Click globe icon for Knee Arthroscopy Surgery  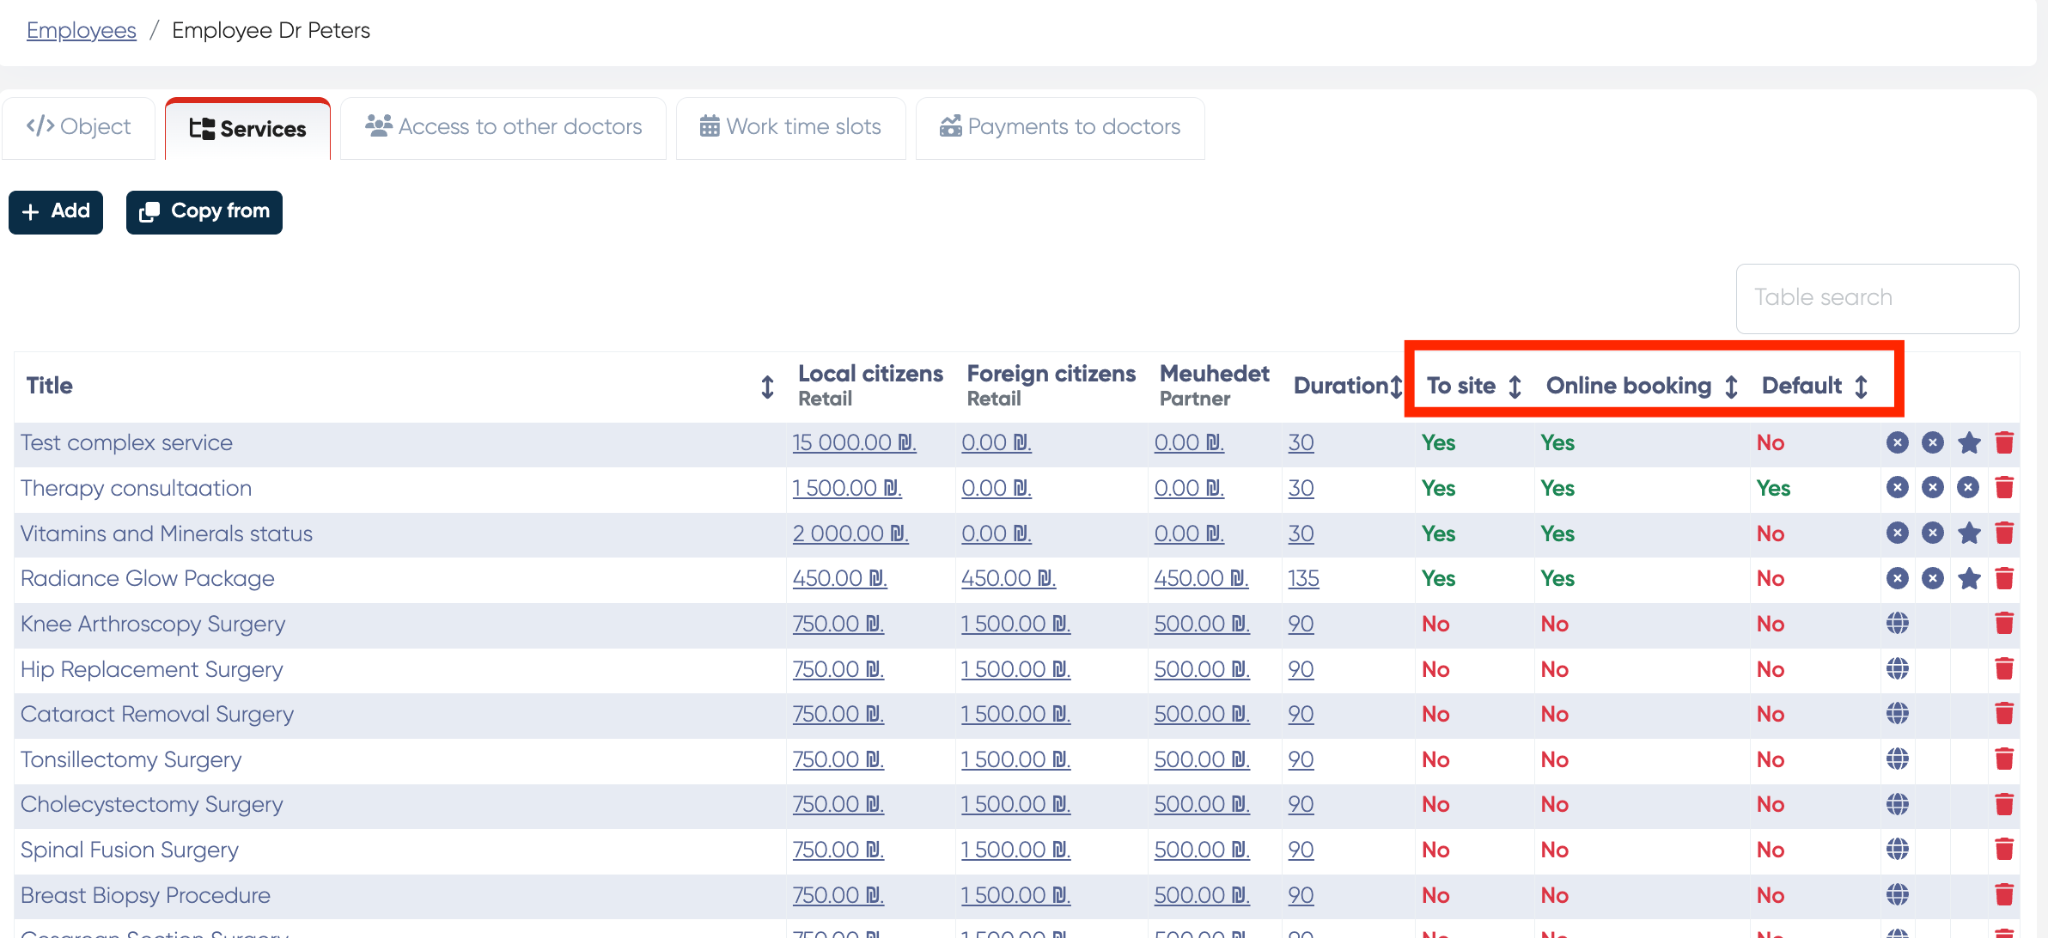click(1897, 624)
